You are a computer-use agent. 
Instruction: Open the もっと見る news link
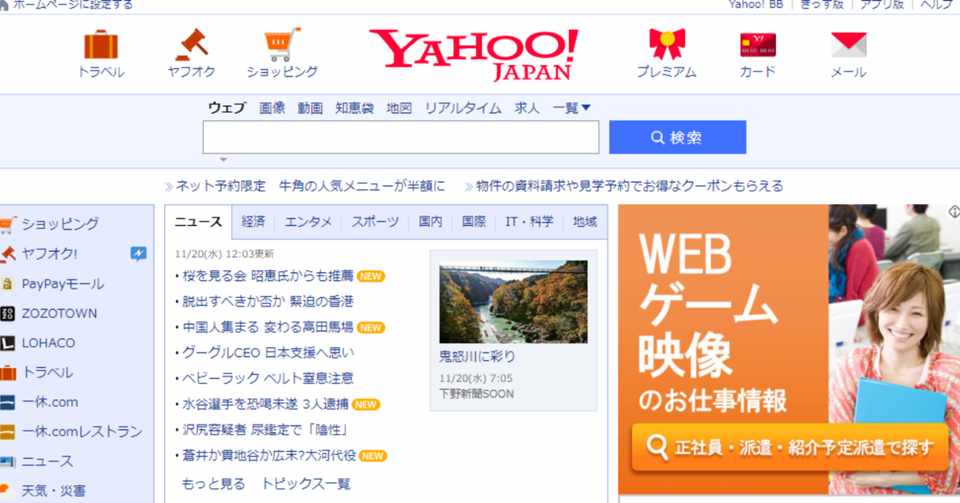tap(214, 483)
